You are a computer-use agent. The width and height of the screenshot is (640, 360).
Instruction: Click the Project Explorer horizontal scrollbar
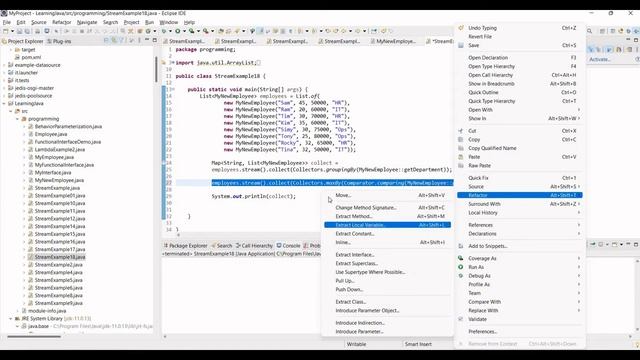(34, 337)
